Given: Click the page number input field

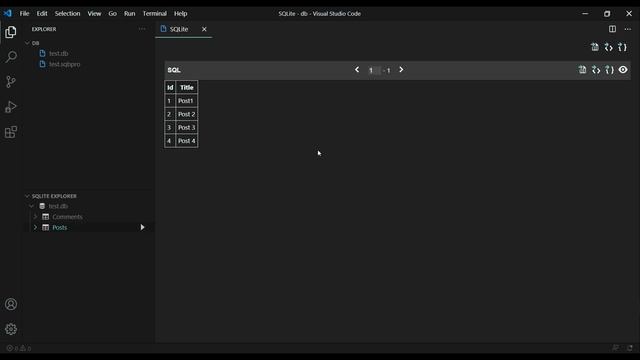Looking at the screenshot, I should pos(374,70).
